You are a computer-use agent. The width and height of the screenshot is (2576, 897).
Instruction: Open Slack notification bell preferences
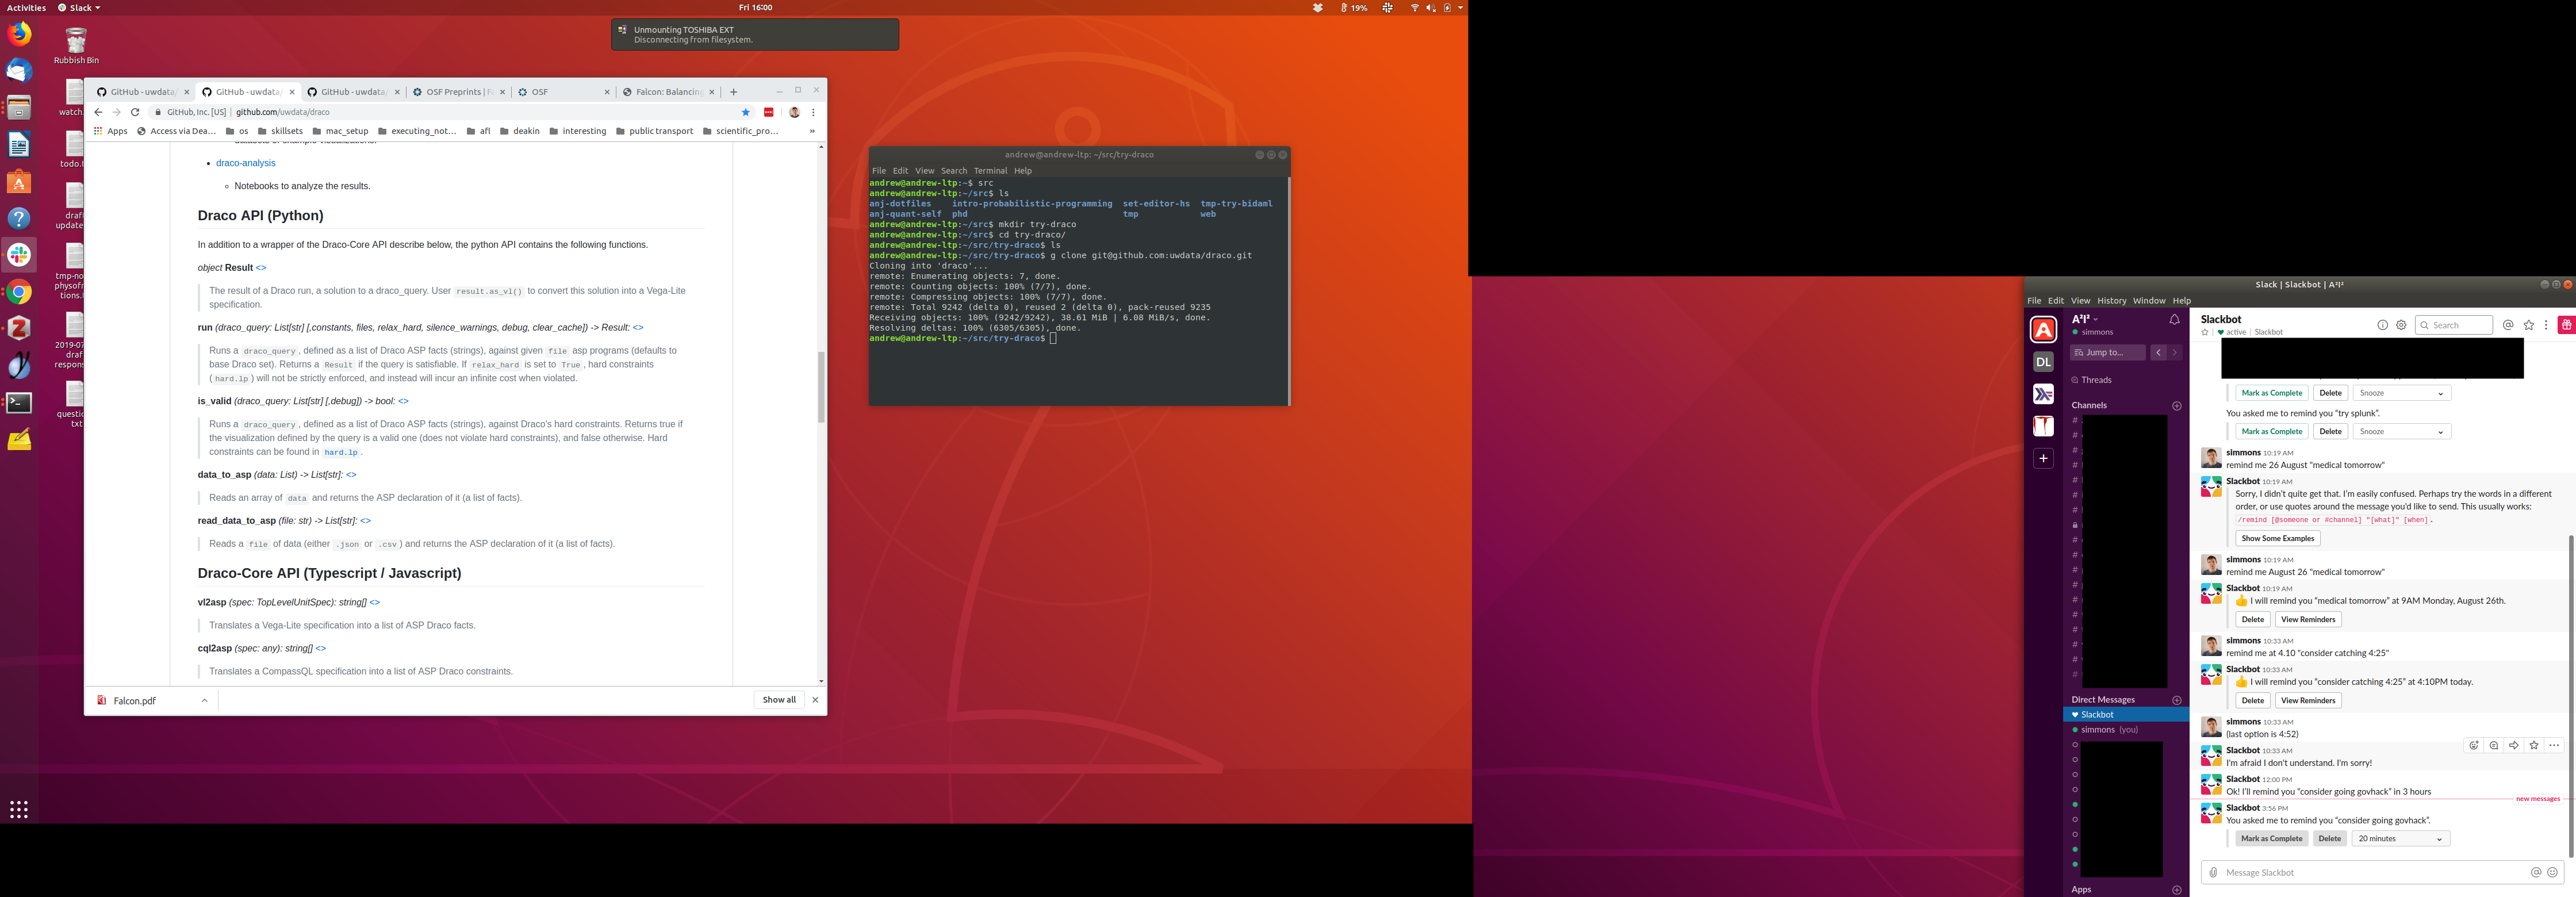pos(2174,320)
